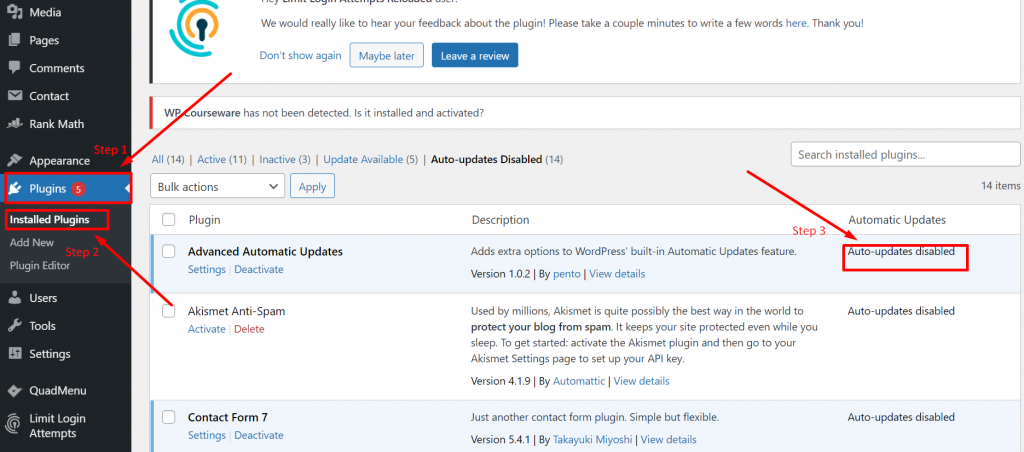Click the 'here' feedback link

(x=796, y=23)
